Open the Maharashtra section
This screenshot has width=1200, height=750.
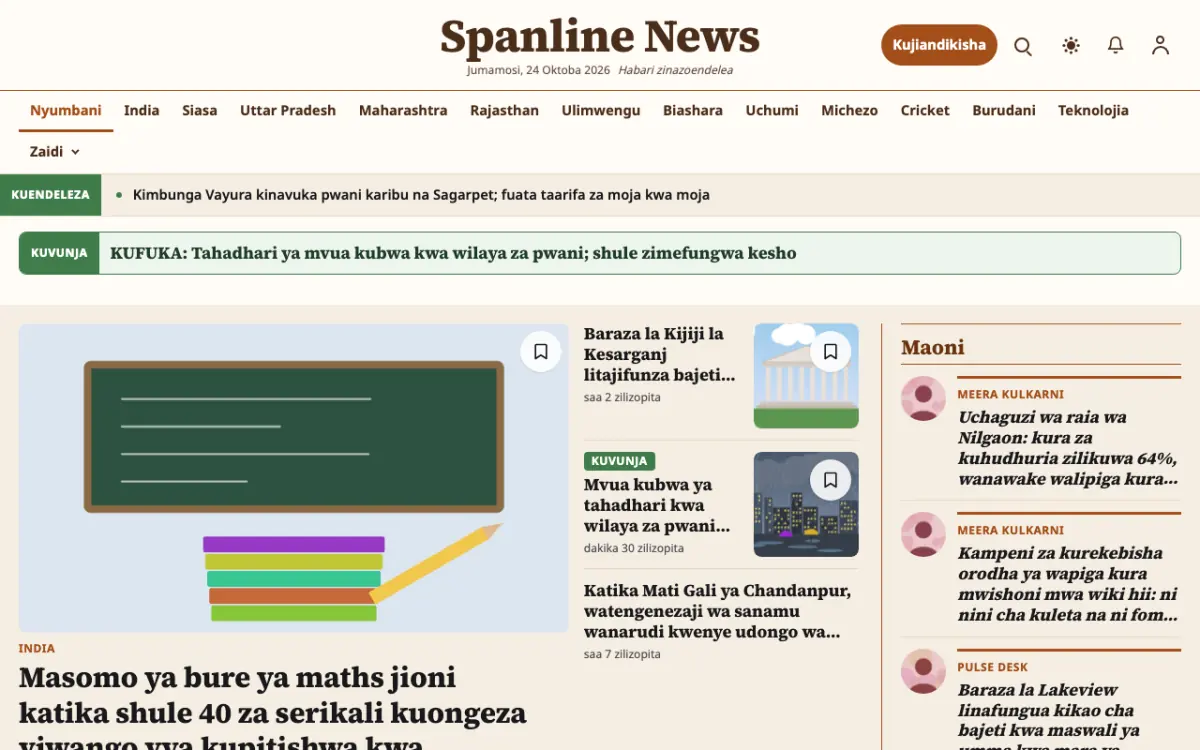(x=403, y=111)
